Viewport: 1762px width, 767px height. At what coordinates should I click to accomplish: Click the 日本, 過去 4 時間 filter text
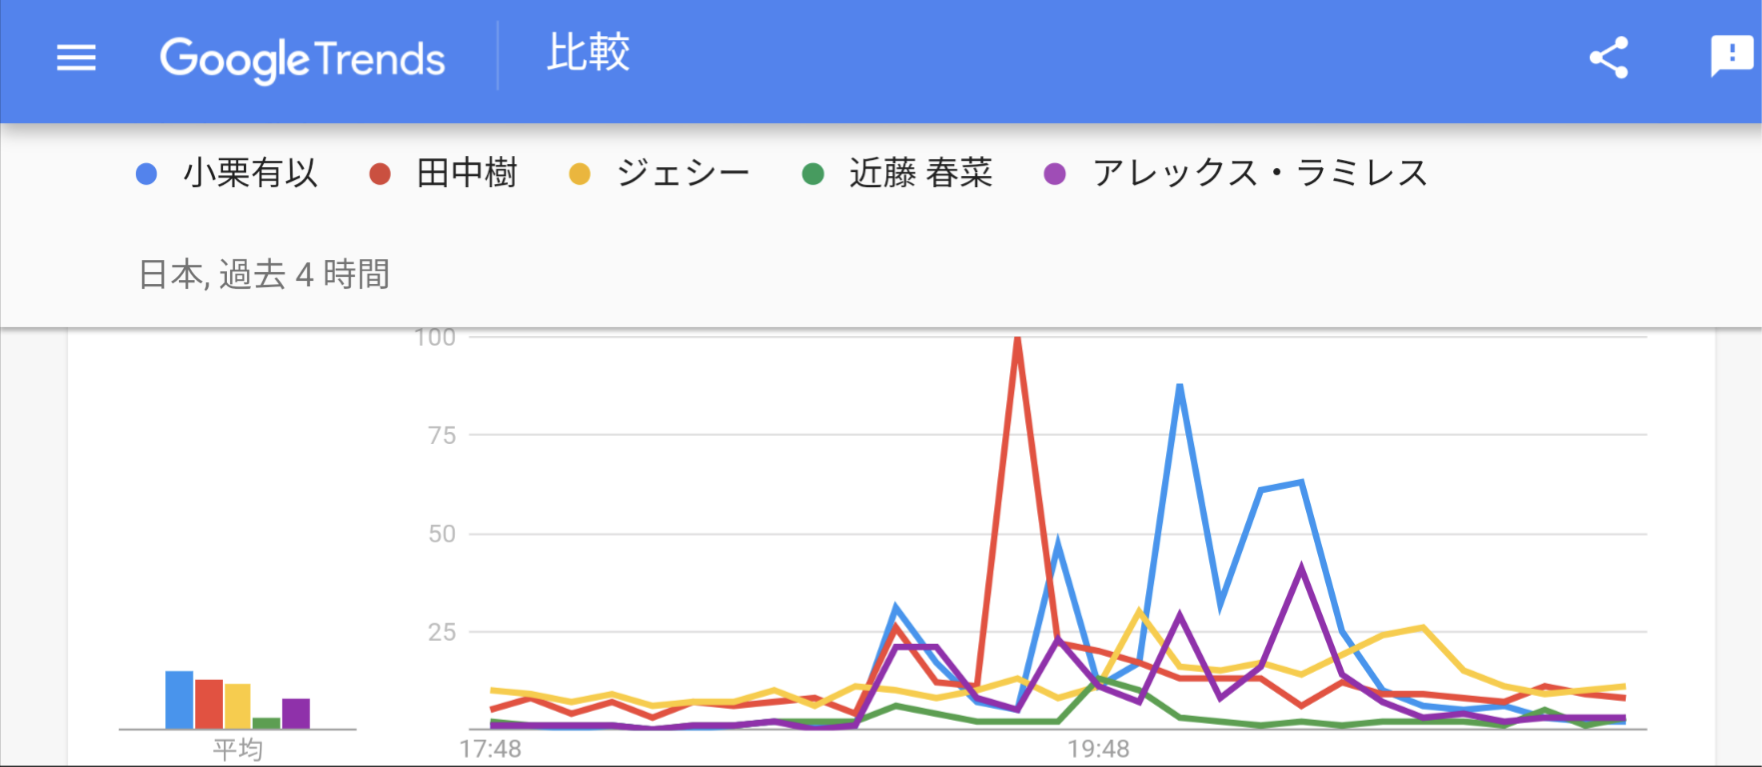(264, 274)
